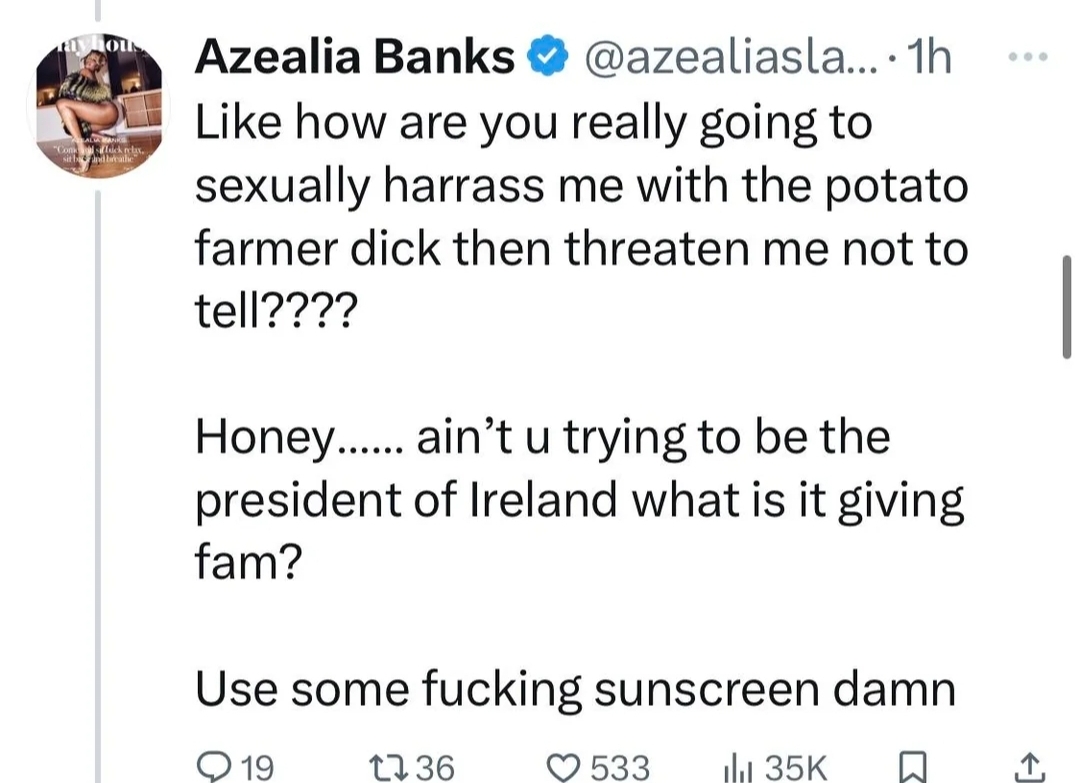Bookmark this tweet
This screenshot has height=783, width=1080.
911,768
